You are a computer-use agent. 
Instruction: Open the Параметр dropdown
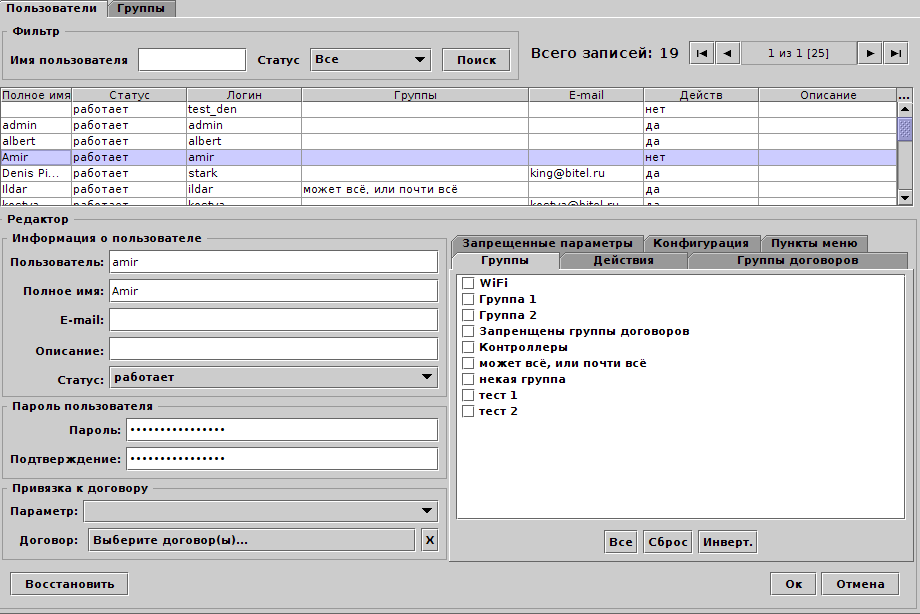260,511
